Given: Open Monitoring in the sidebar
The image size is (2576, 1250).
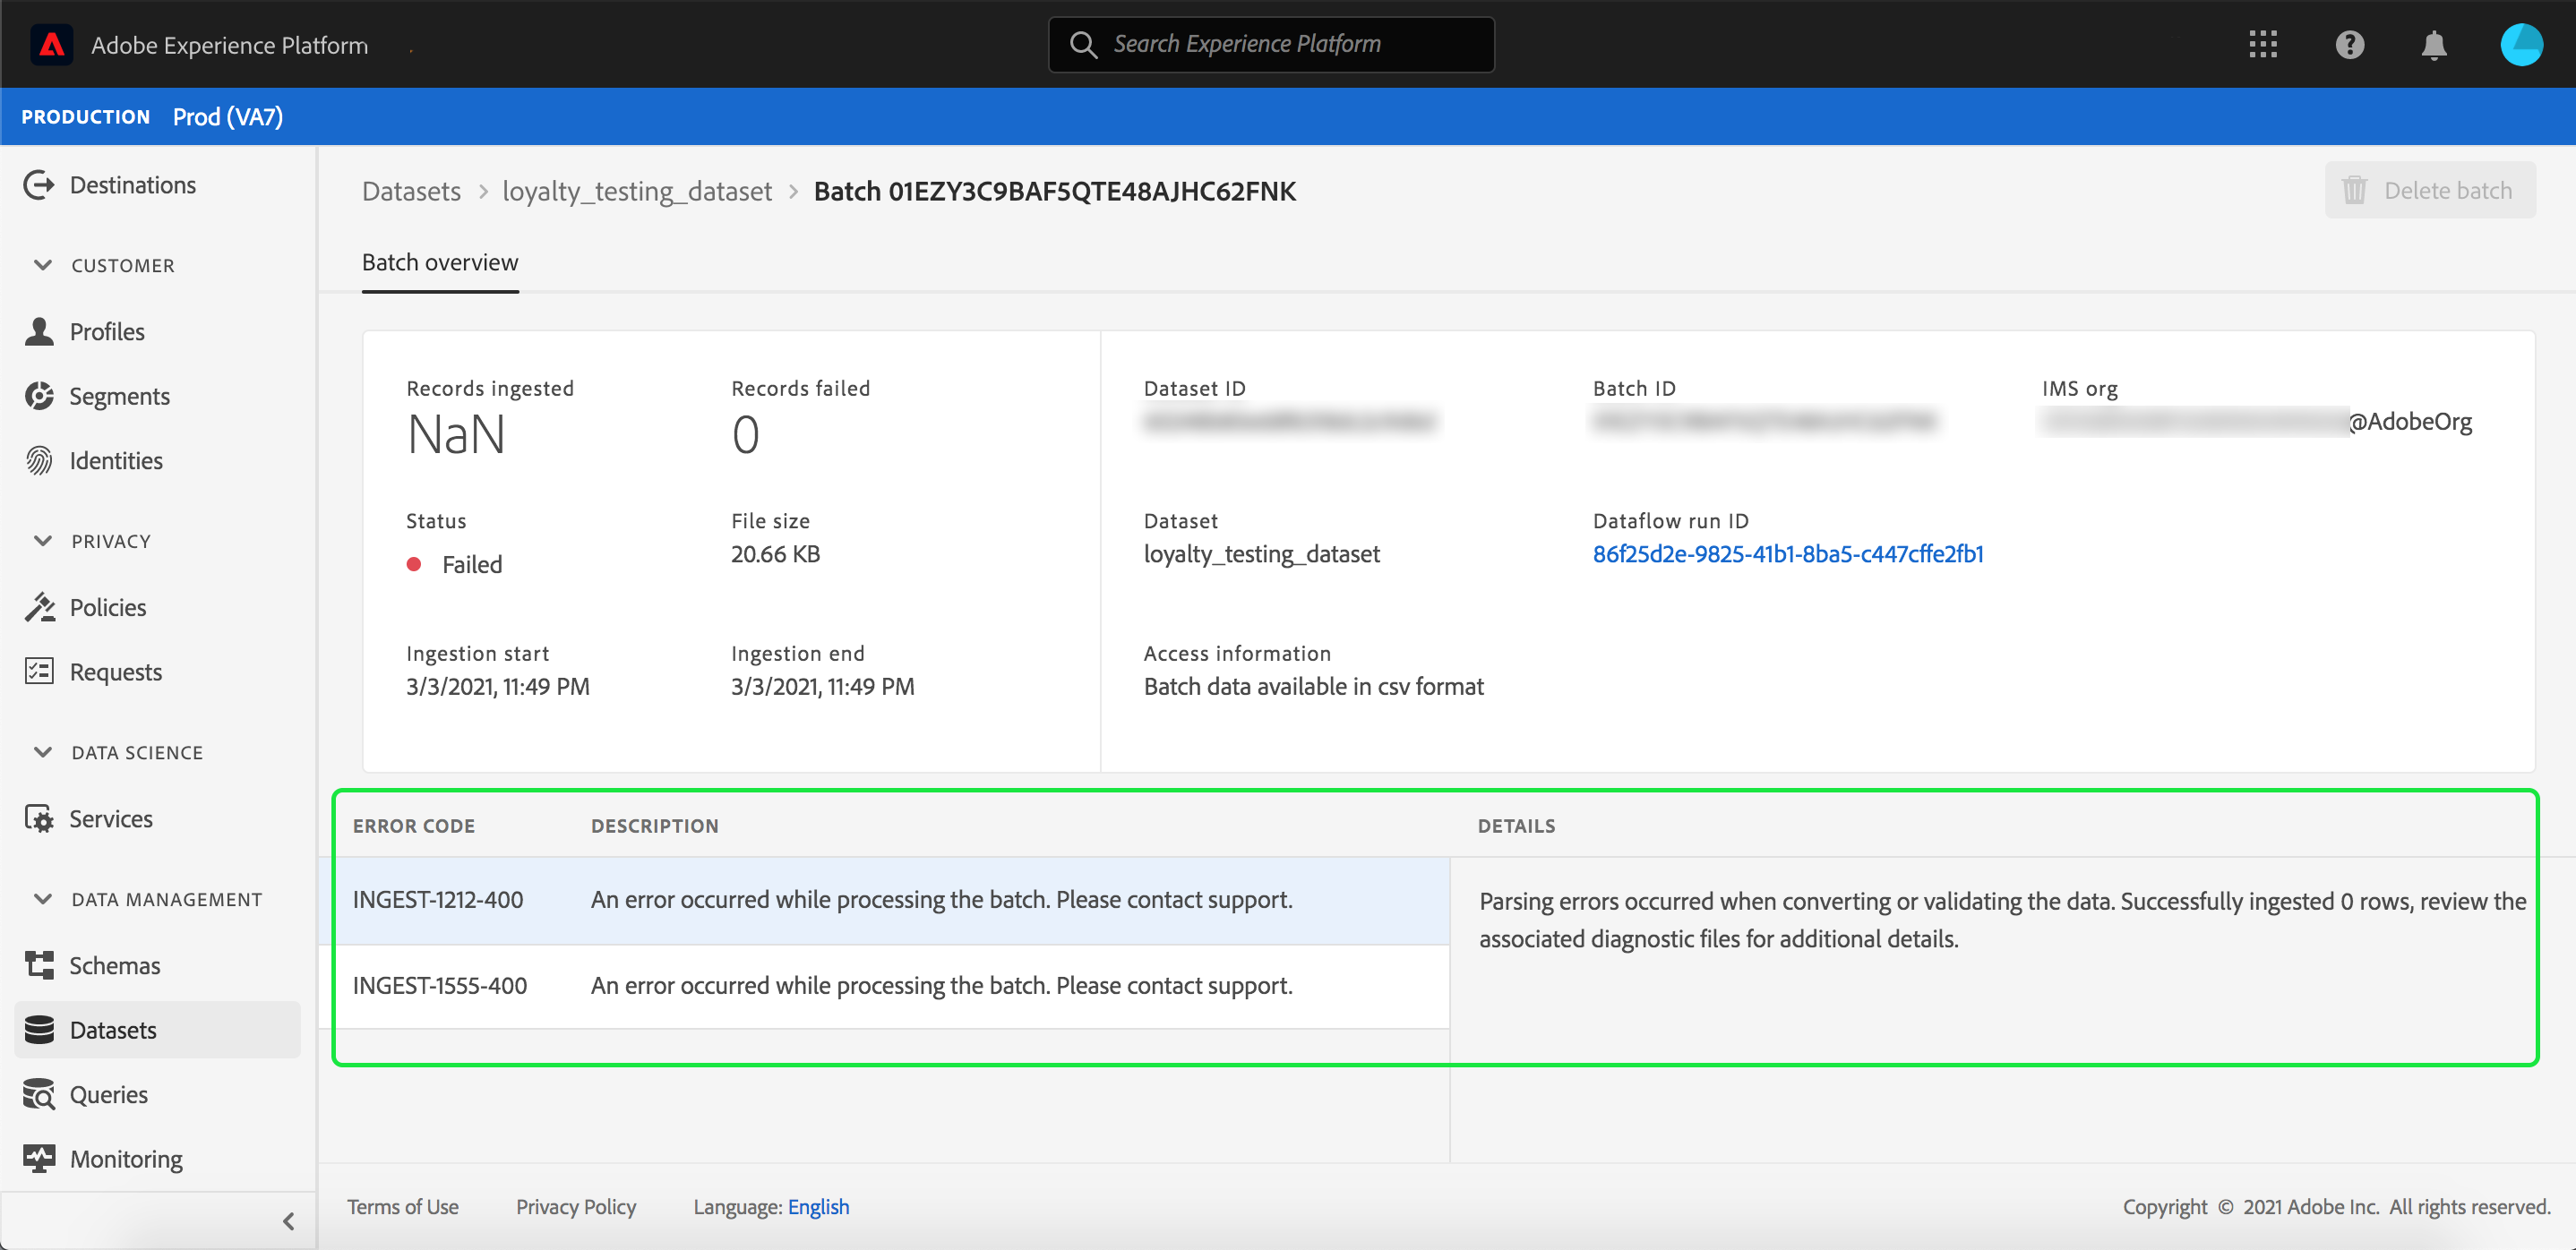Looking at the screenshot, I should point(126,1159).
